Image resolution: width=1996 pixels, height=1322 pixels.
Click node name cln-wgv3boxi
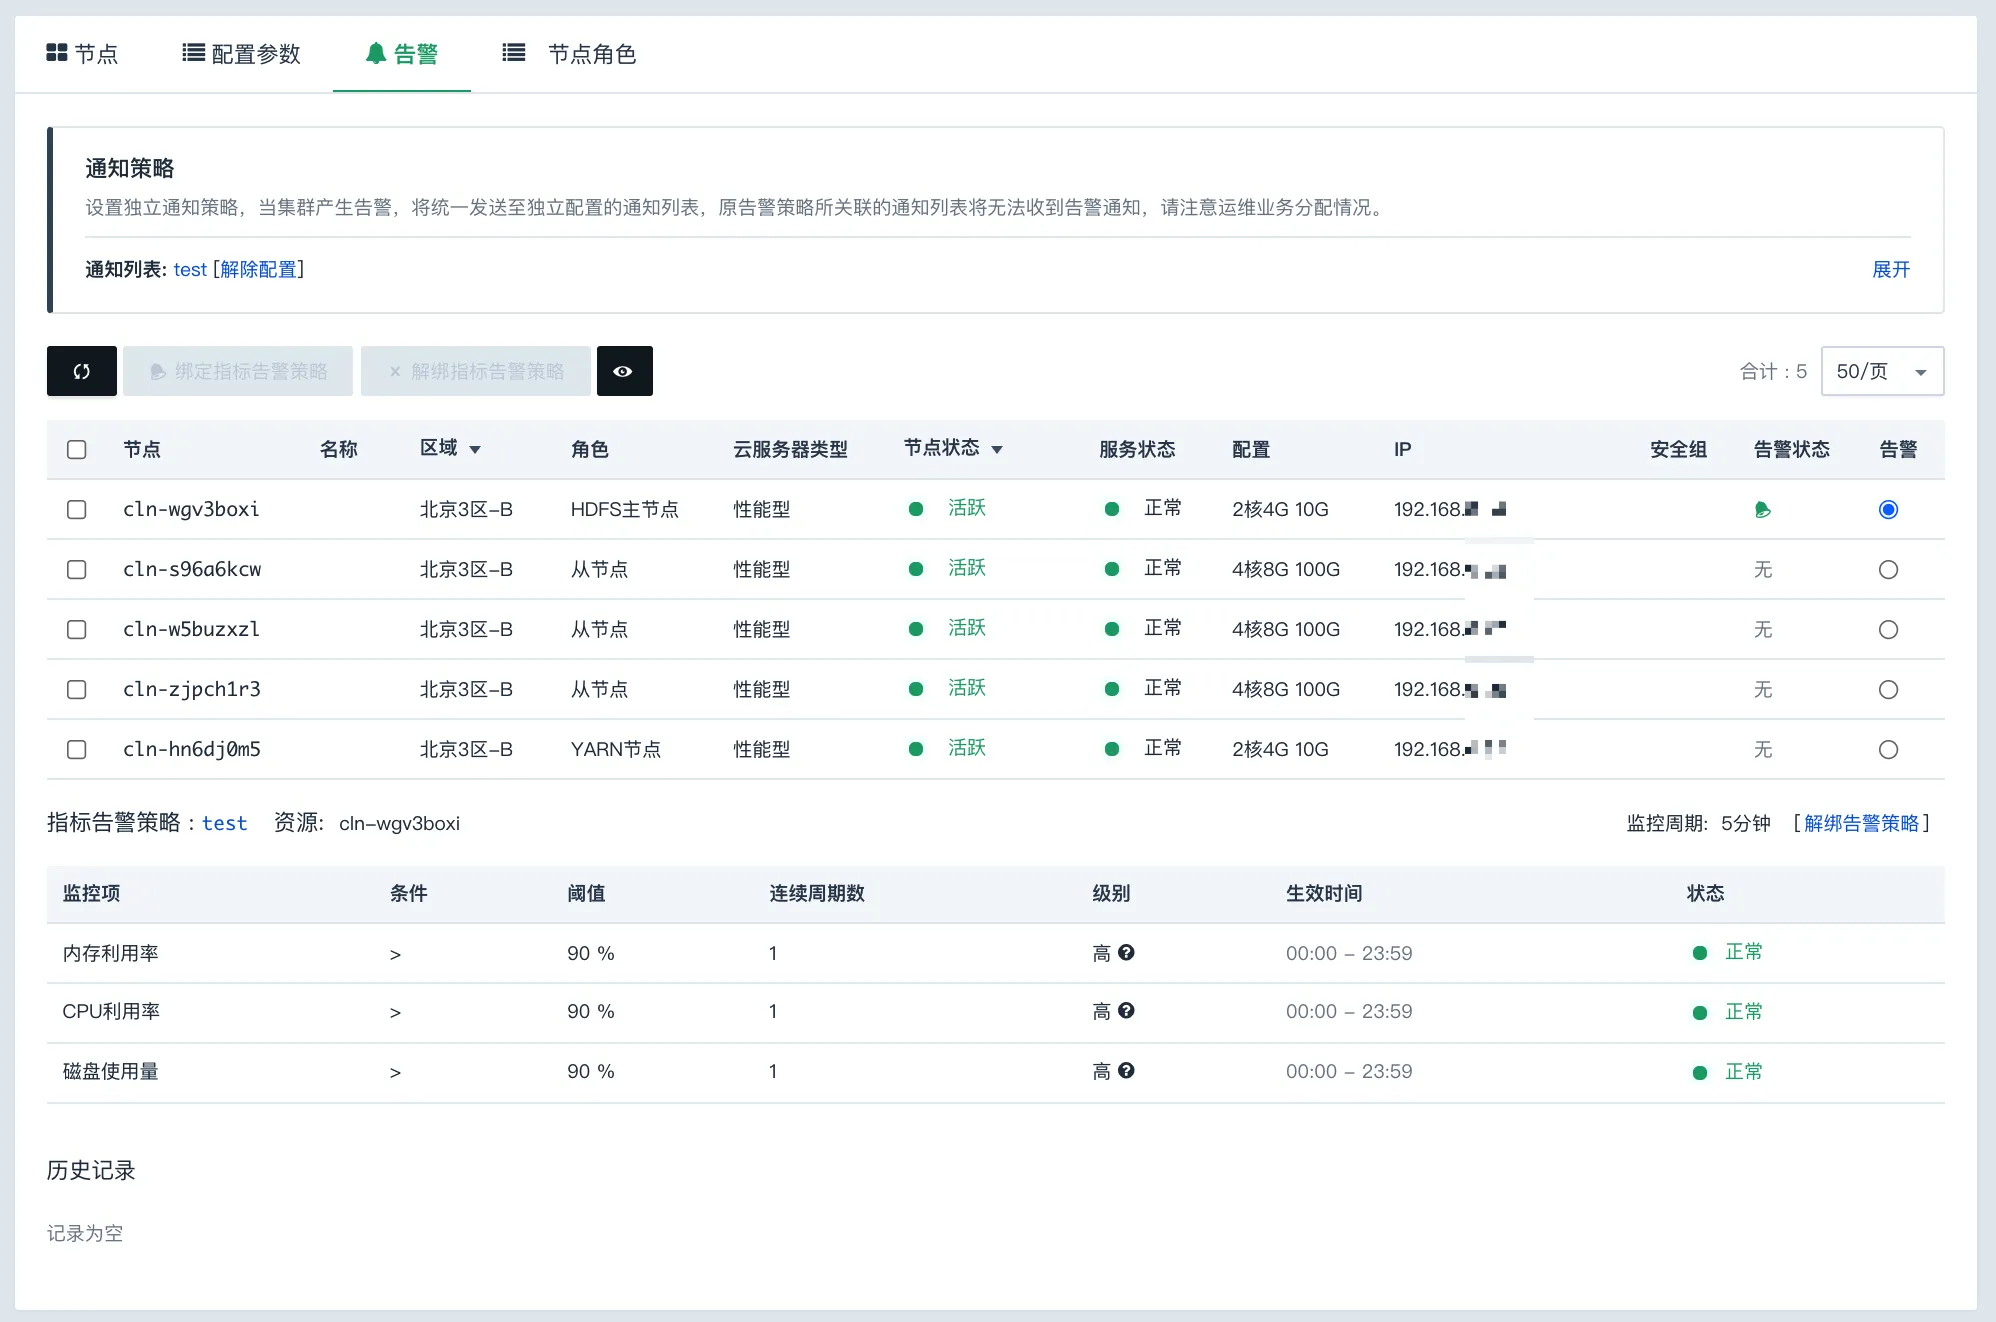coord(191,509)
